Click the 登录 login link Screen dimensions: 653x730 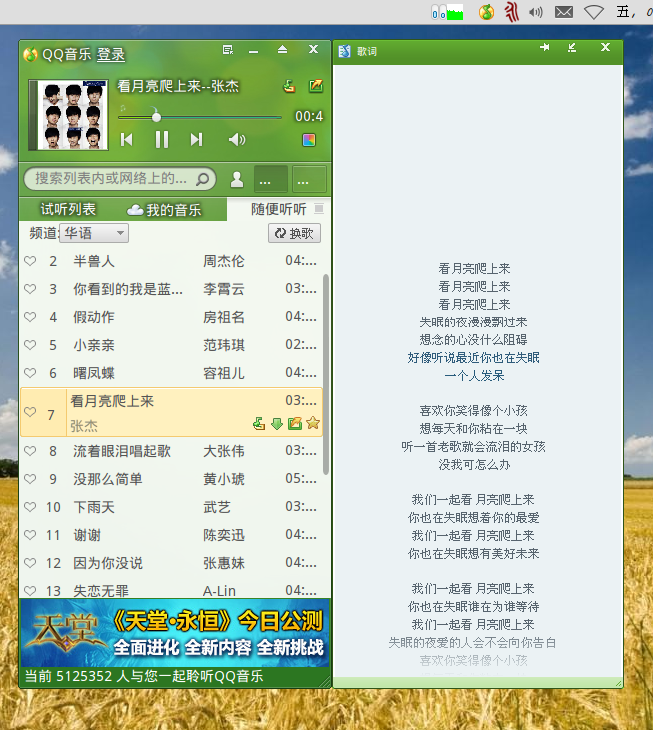pyautogui.click(x=111, y=54)
